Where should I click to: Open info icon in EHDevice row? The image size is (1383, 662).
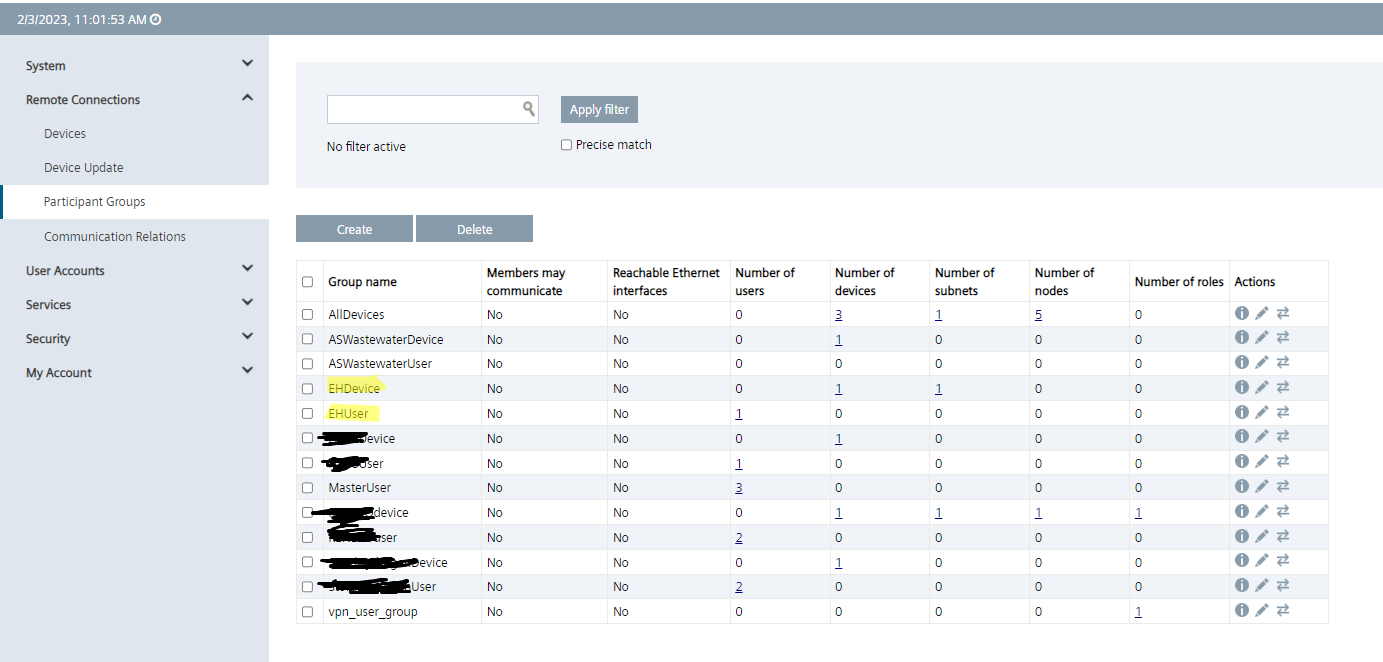(1242, 387)
